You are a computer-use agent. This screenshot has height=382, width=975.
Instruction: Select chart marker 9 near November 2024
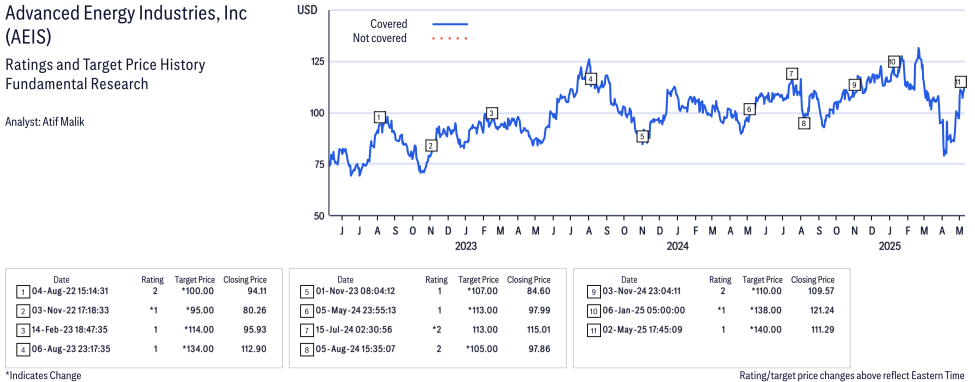click(x=854, y=85)
